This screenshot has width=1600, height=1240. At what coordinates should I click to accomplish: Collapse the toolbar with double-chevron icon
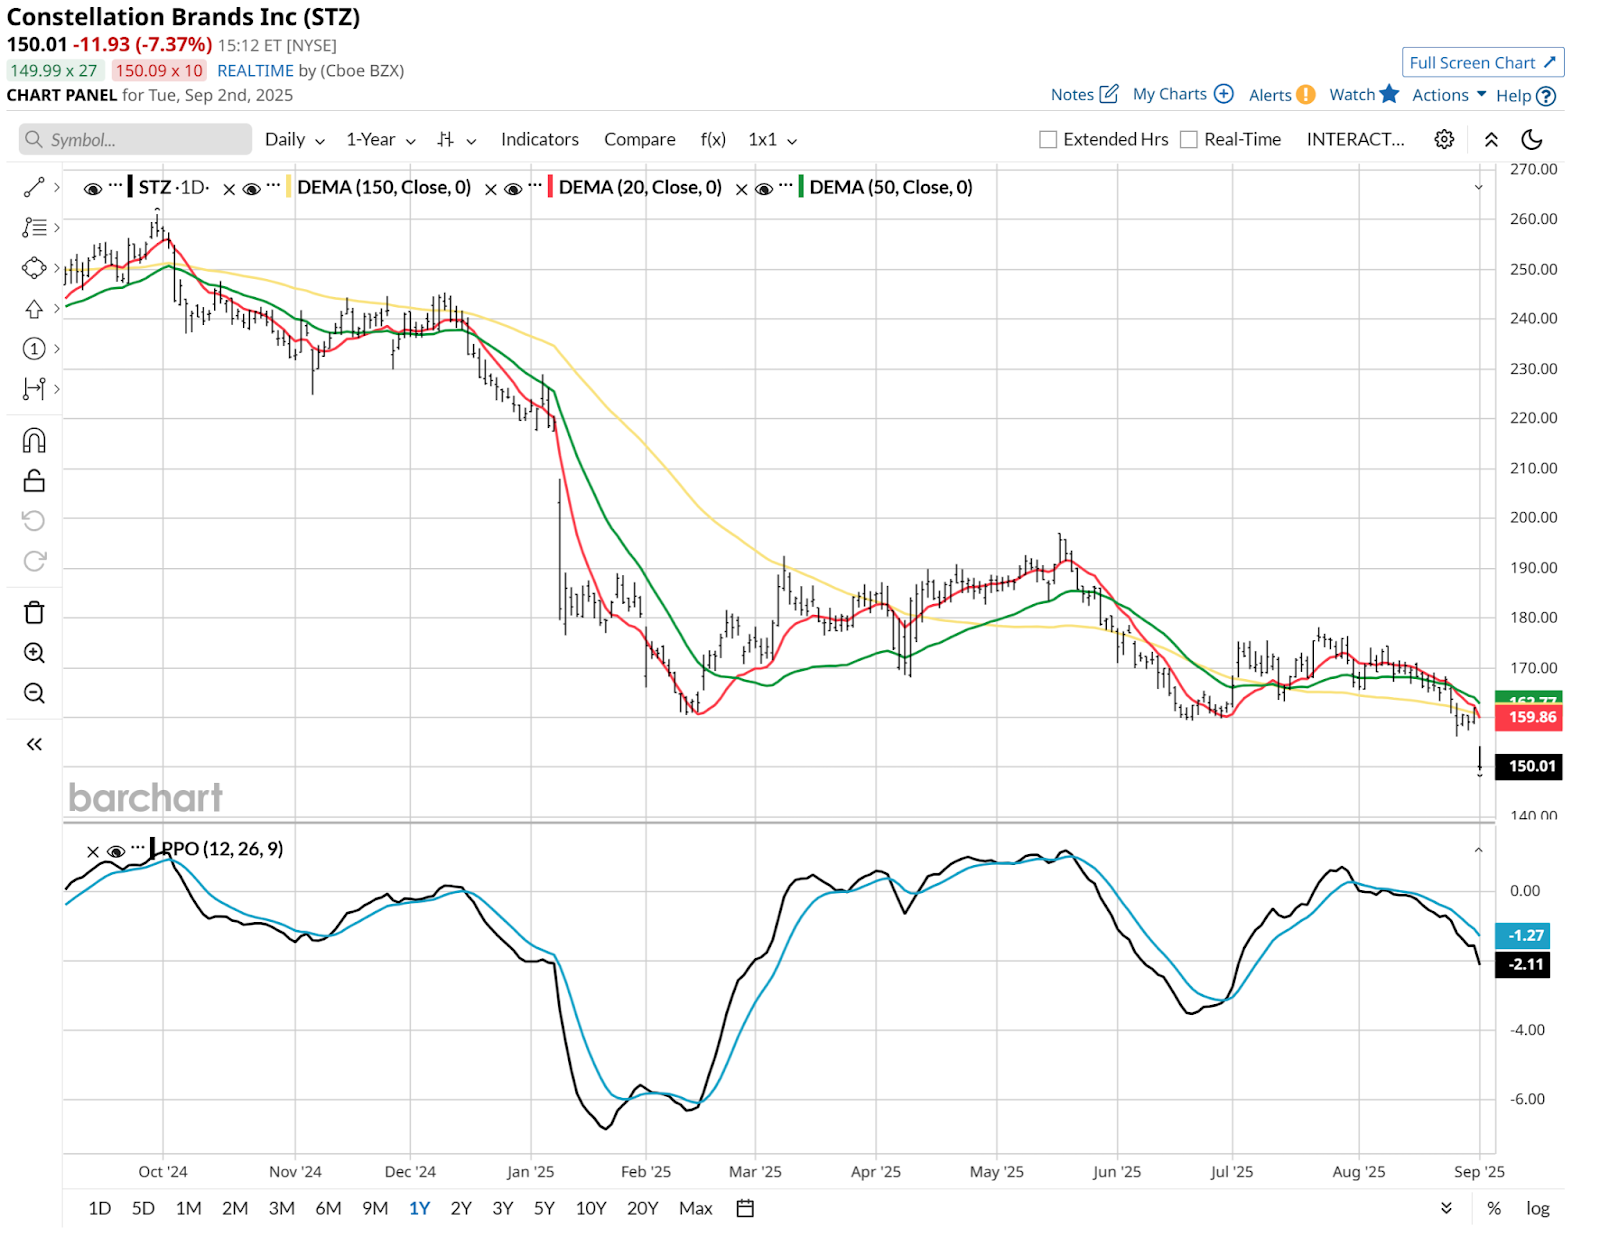[x=1491, y=140]
